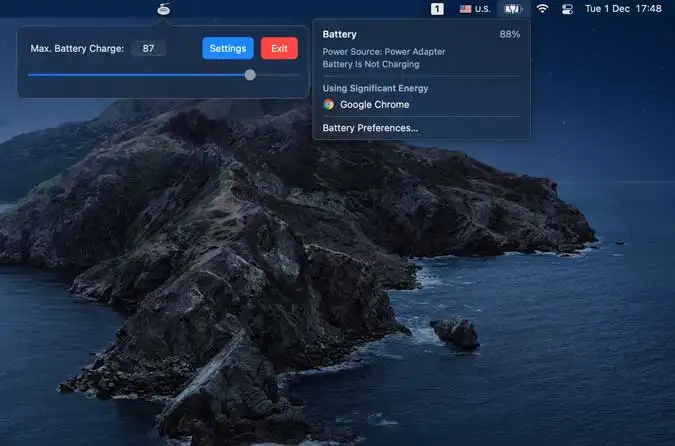
Task: Click the "Using Significant Energy" heading
Action: coord(375,88)
